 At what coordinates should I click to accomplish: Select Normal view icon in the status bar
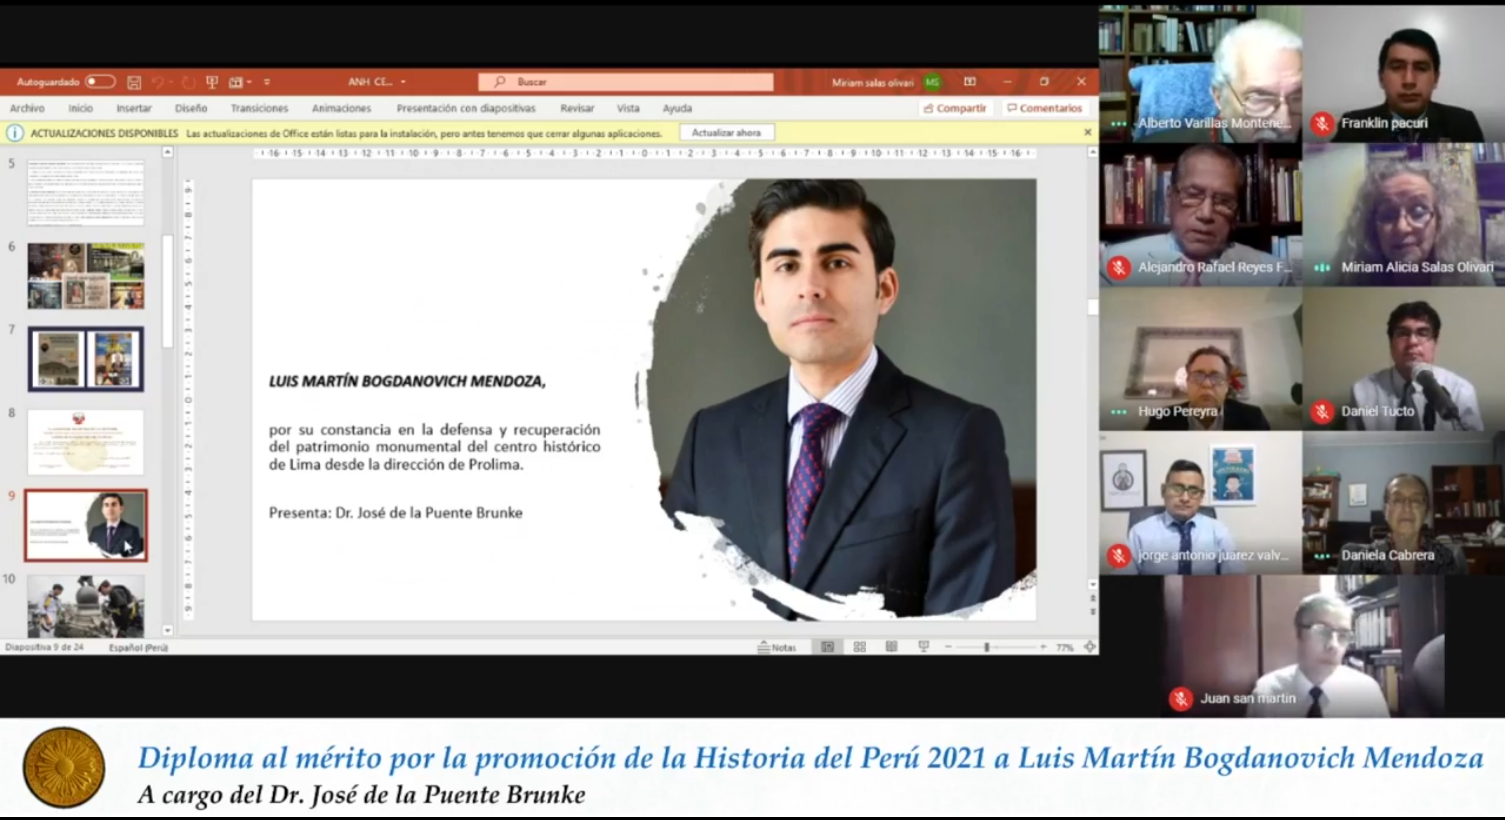(827, 647)
